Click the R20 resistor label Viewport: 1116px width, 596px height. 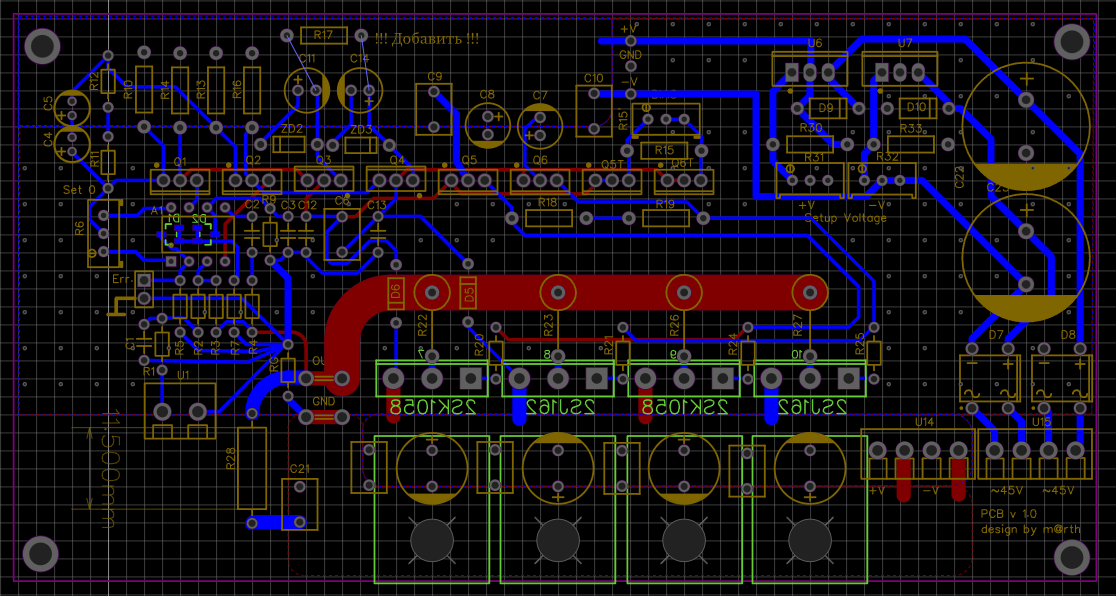point(479,343)
